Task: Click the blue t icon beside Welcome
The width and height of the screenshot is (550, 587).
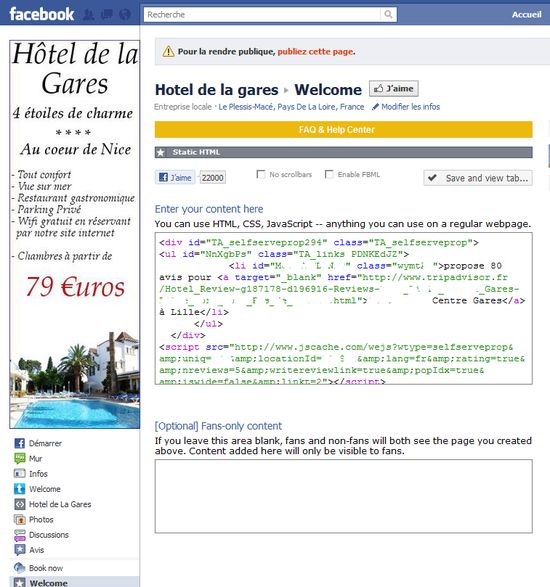Action: [x=19, y=489]
